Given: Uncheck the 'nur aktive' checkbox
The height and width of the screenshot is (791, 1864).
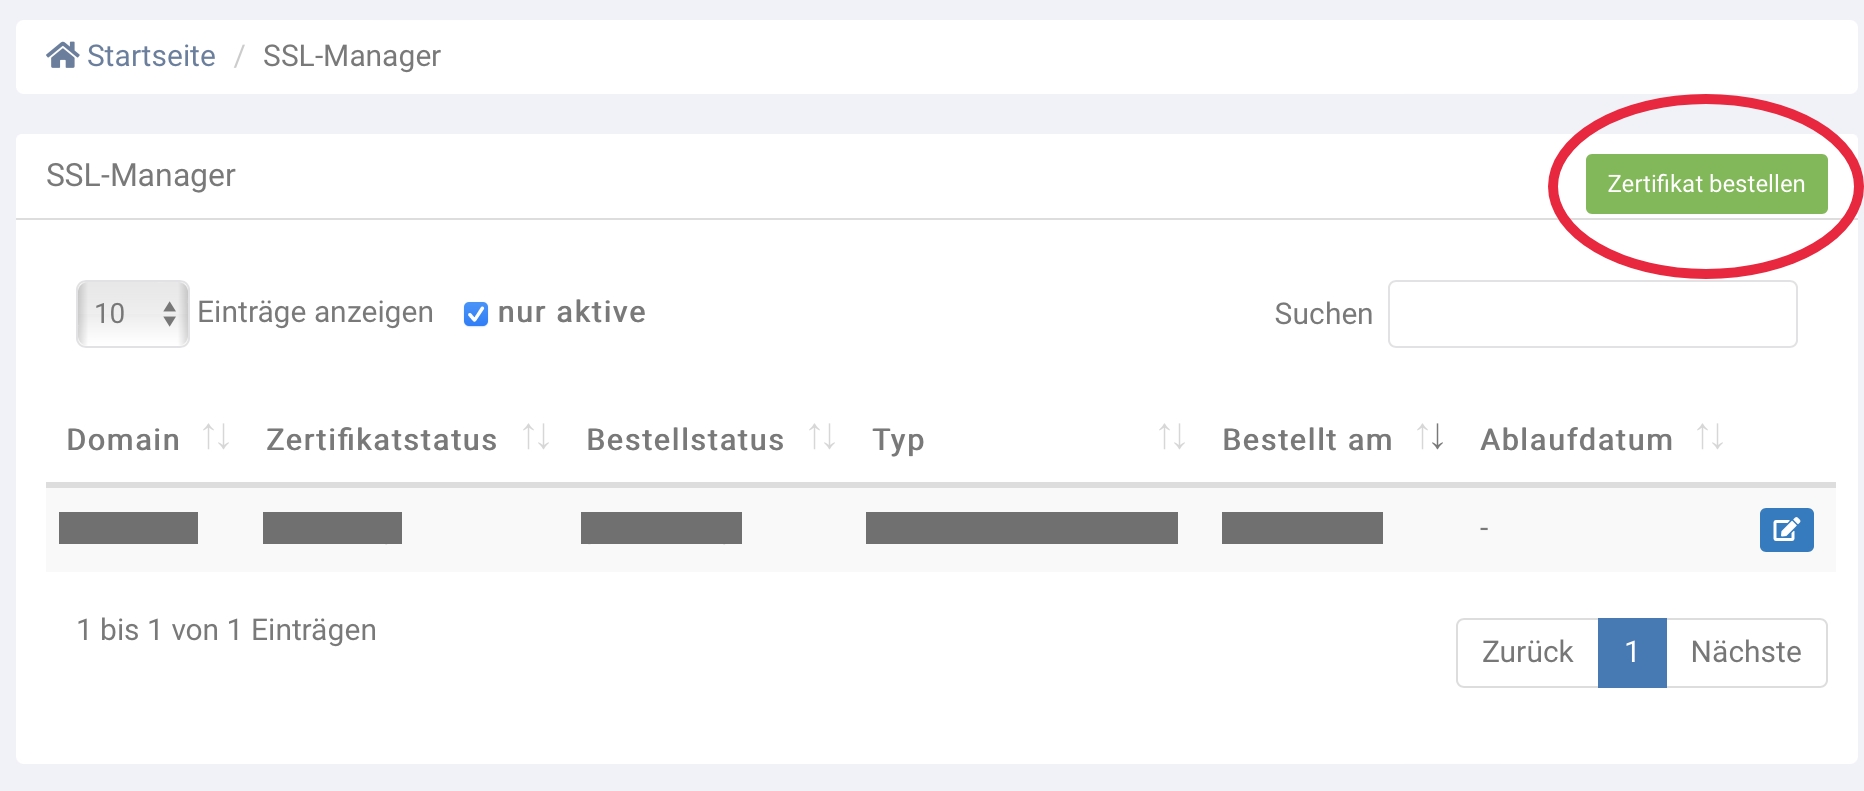Looking at the screenshot, I should [476, 314].
